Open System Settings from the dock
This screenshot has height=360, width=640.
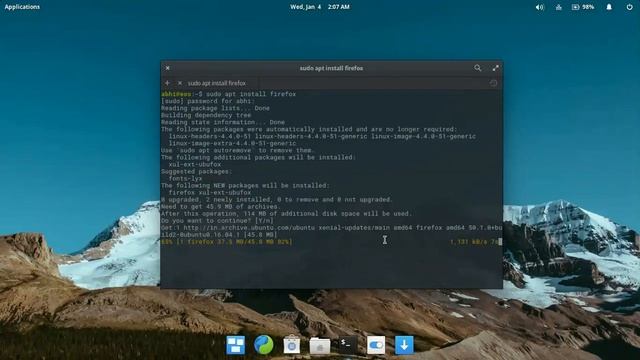click(x=376, y=345)
